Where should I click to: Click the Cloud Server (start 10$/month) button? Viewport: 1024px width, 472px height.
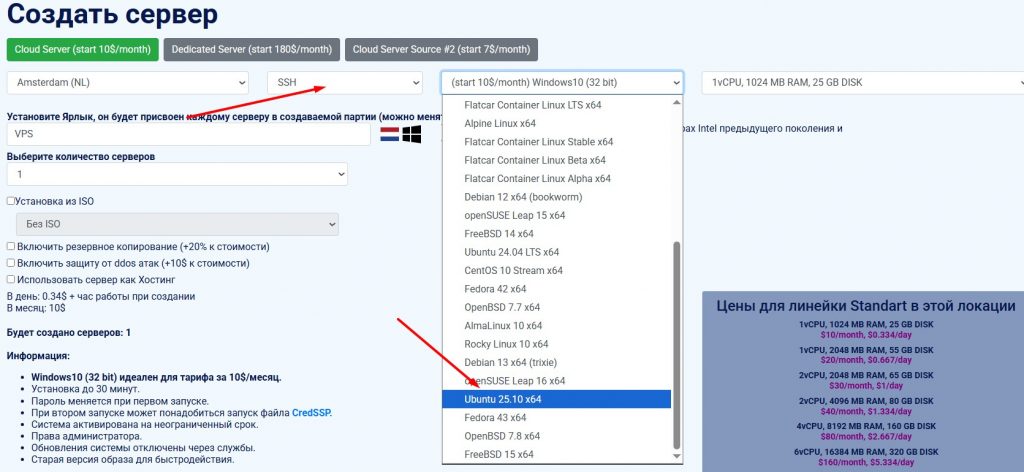point(82,49)
